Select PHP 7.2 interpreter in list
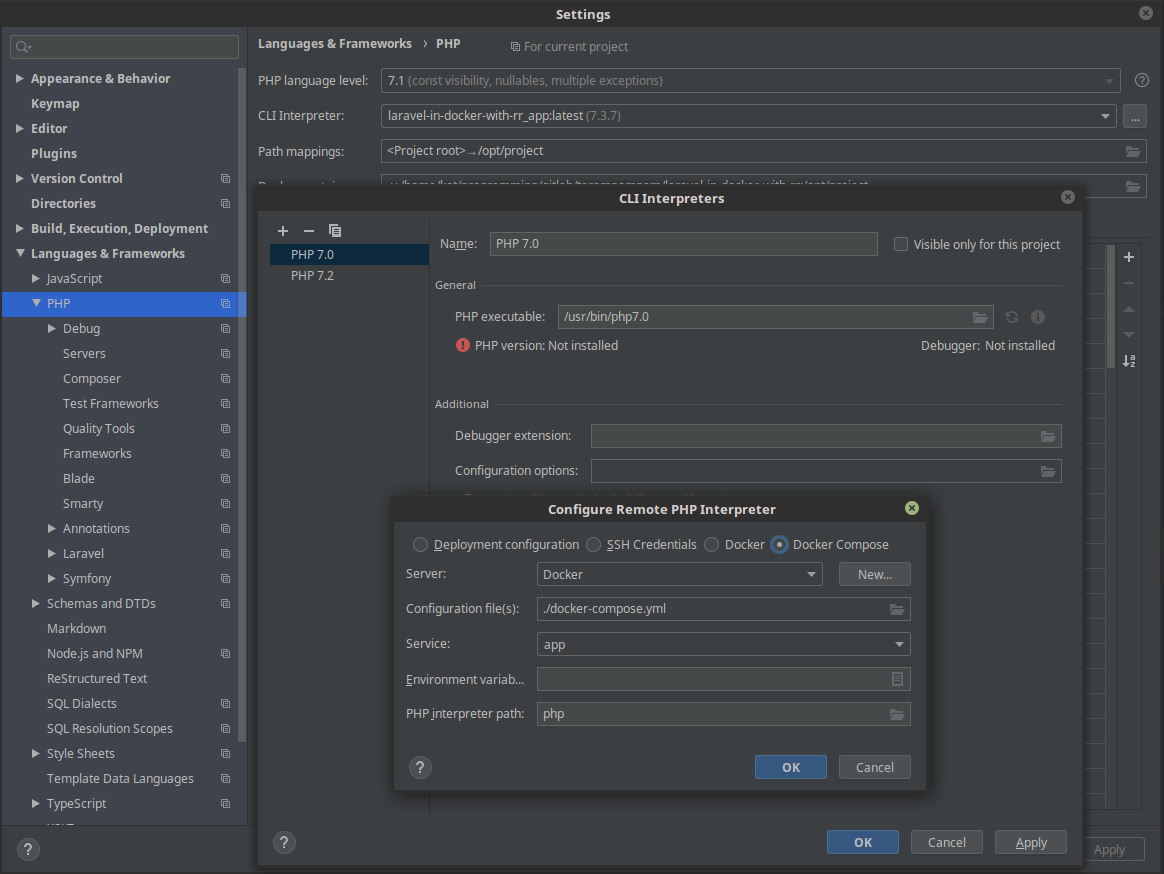The height and width of the screenshot is (874, 1164). click(349, 275)
